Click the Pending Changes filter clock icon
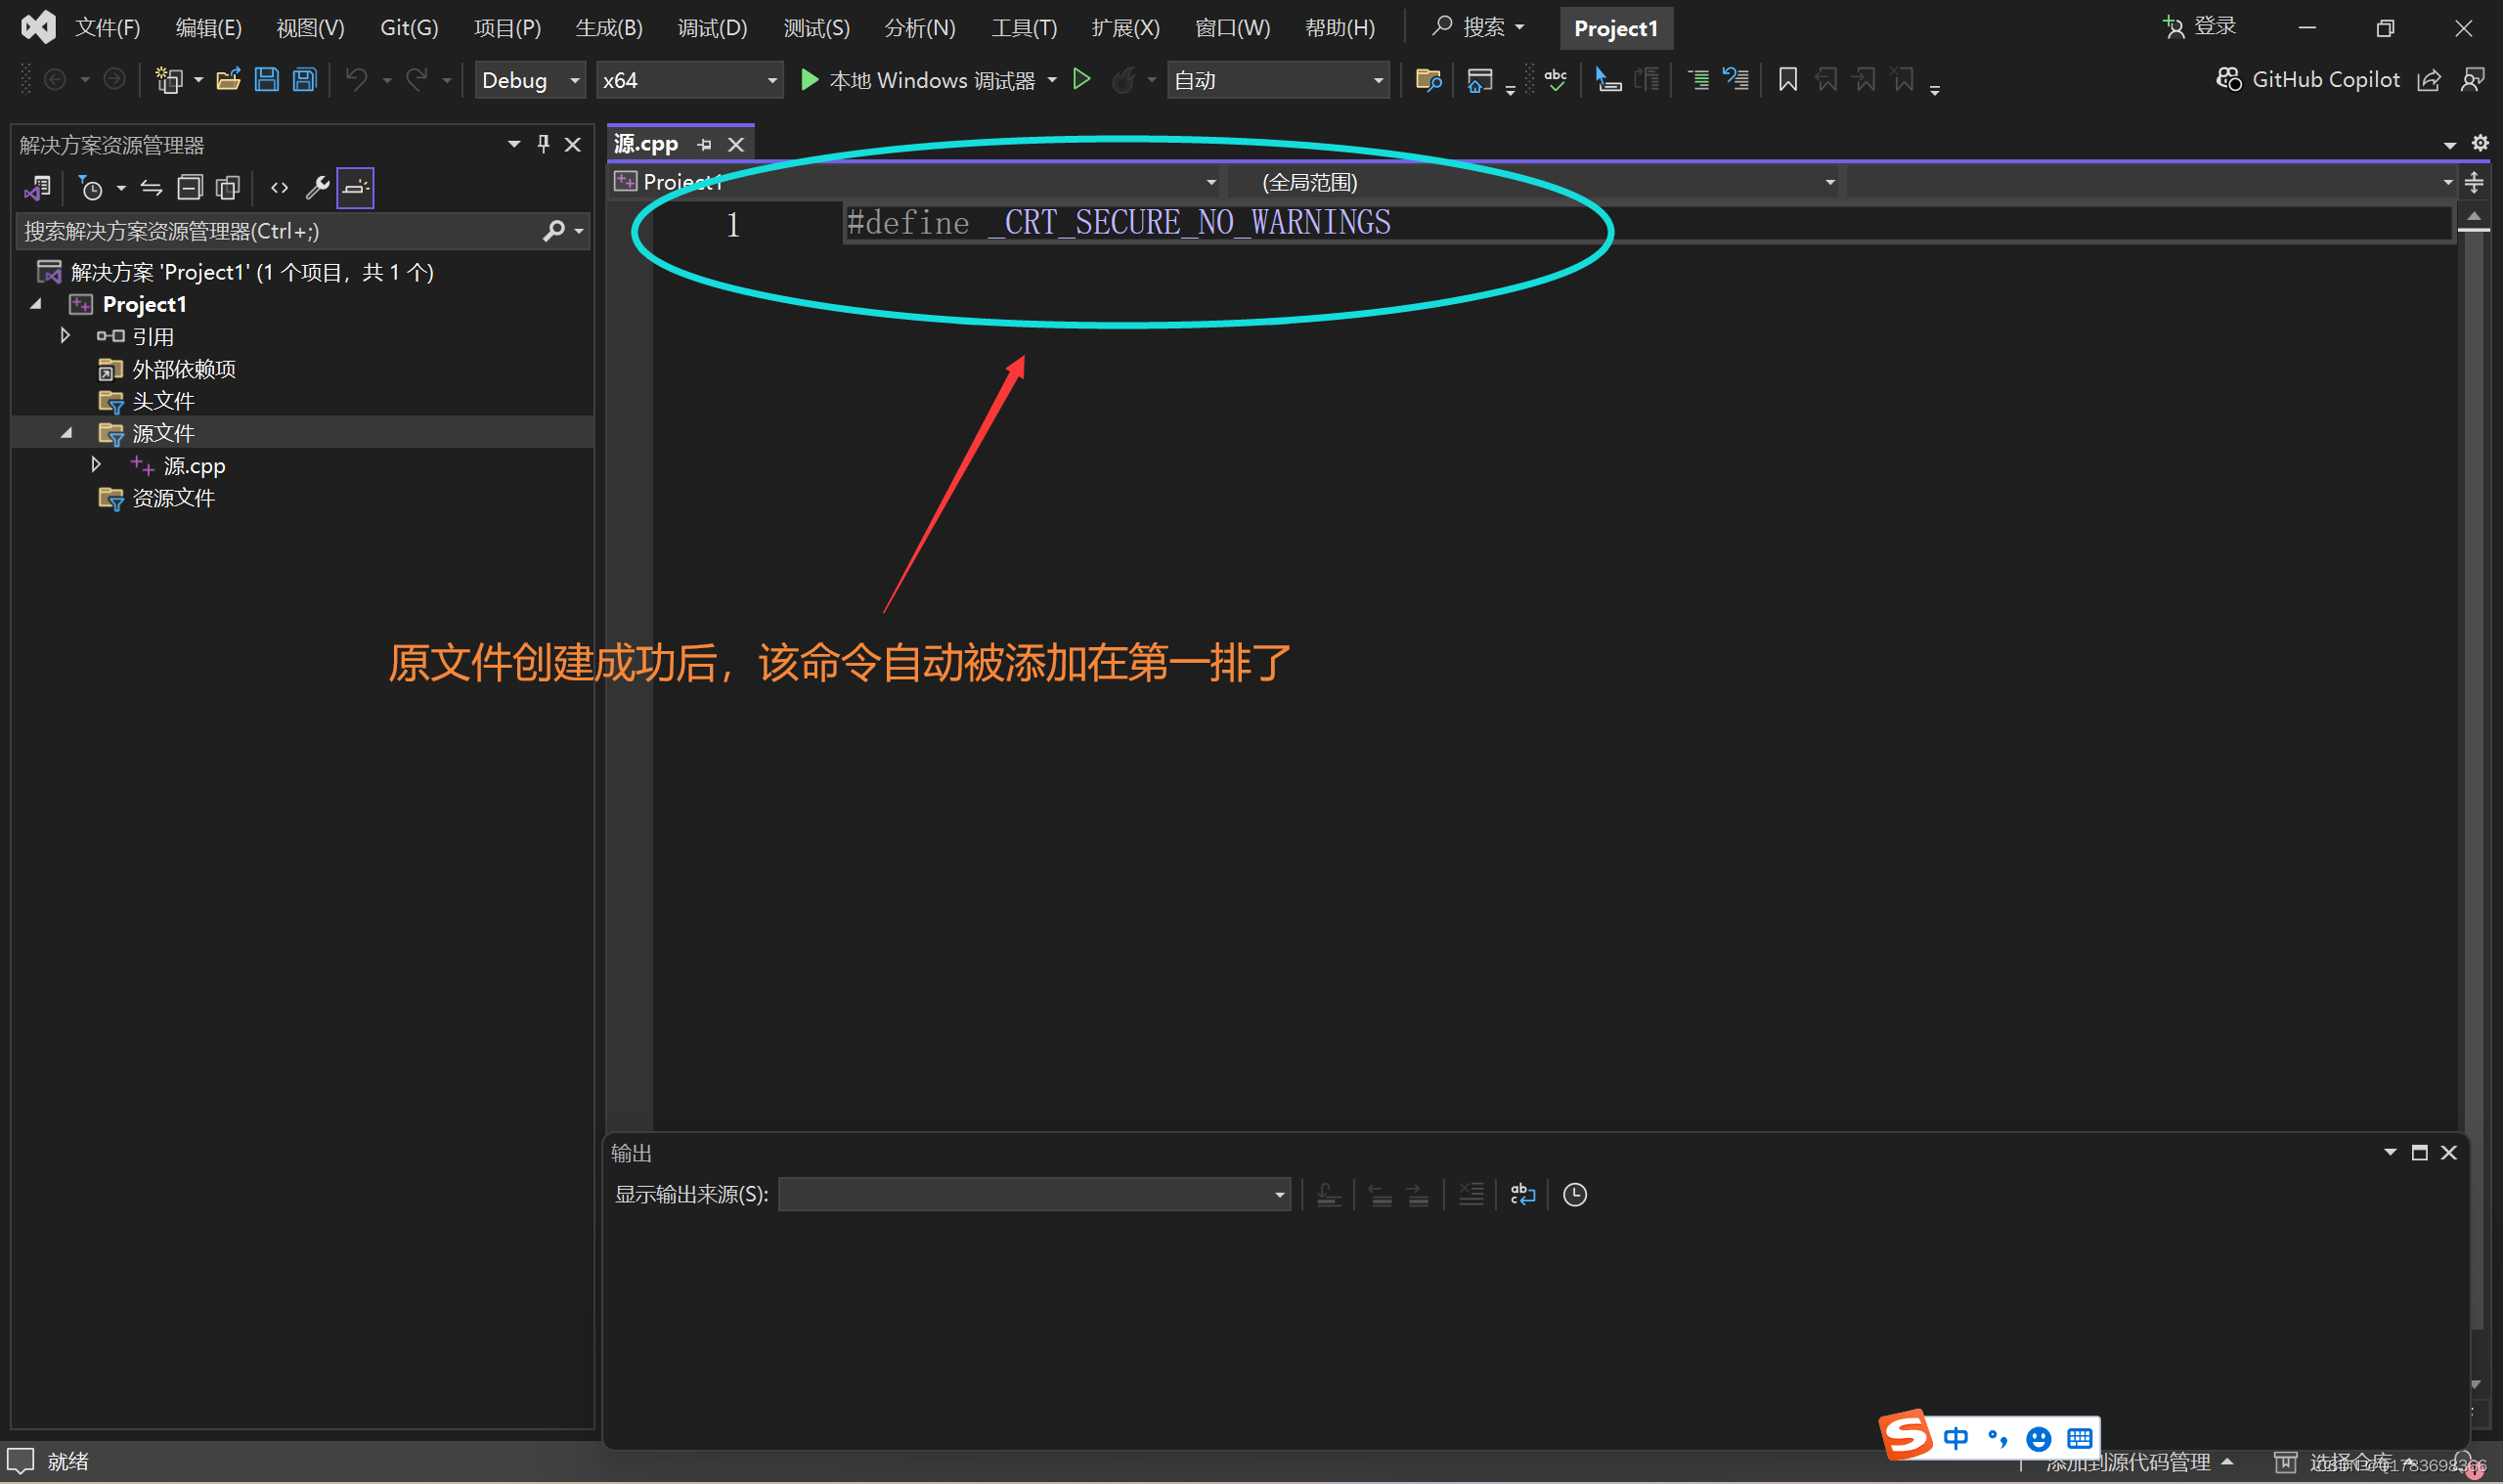Screen dimensions: 2503x1484 click(x=91, y=188)
